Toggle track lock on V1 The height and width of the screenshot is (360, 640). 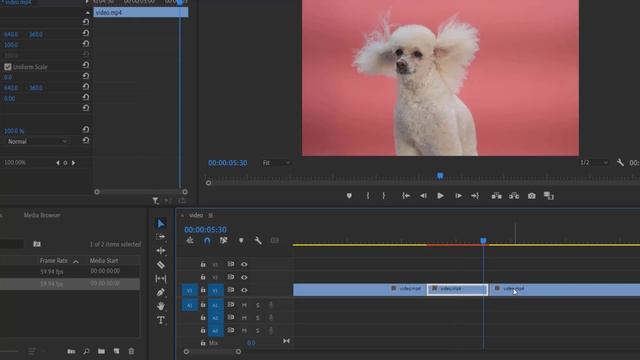pyautogui.click(x=203, y=290)
